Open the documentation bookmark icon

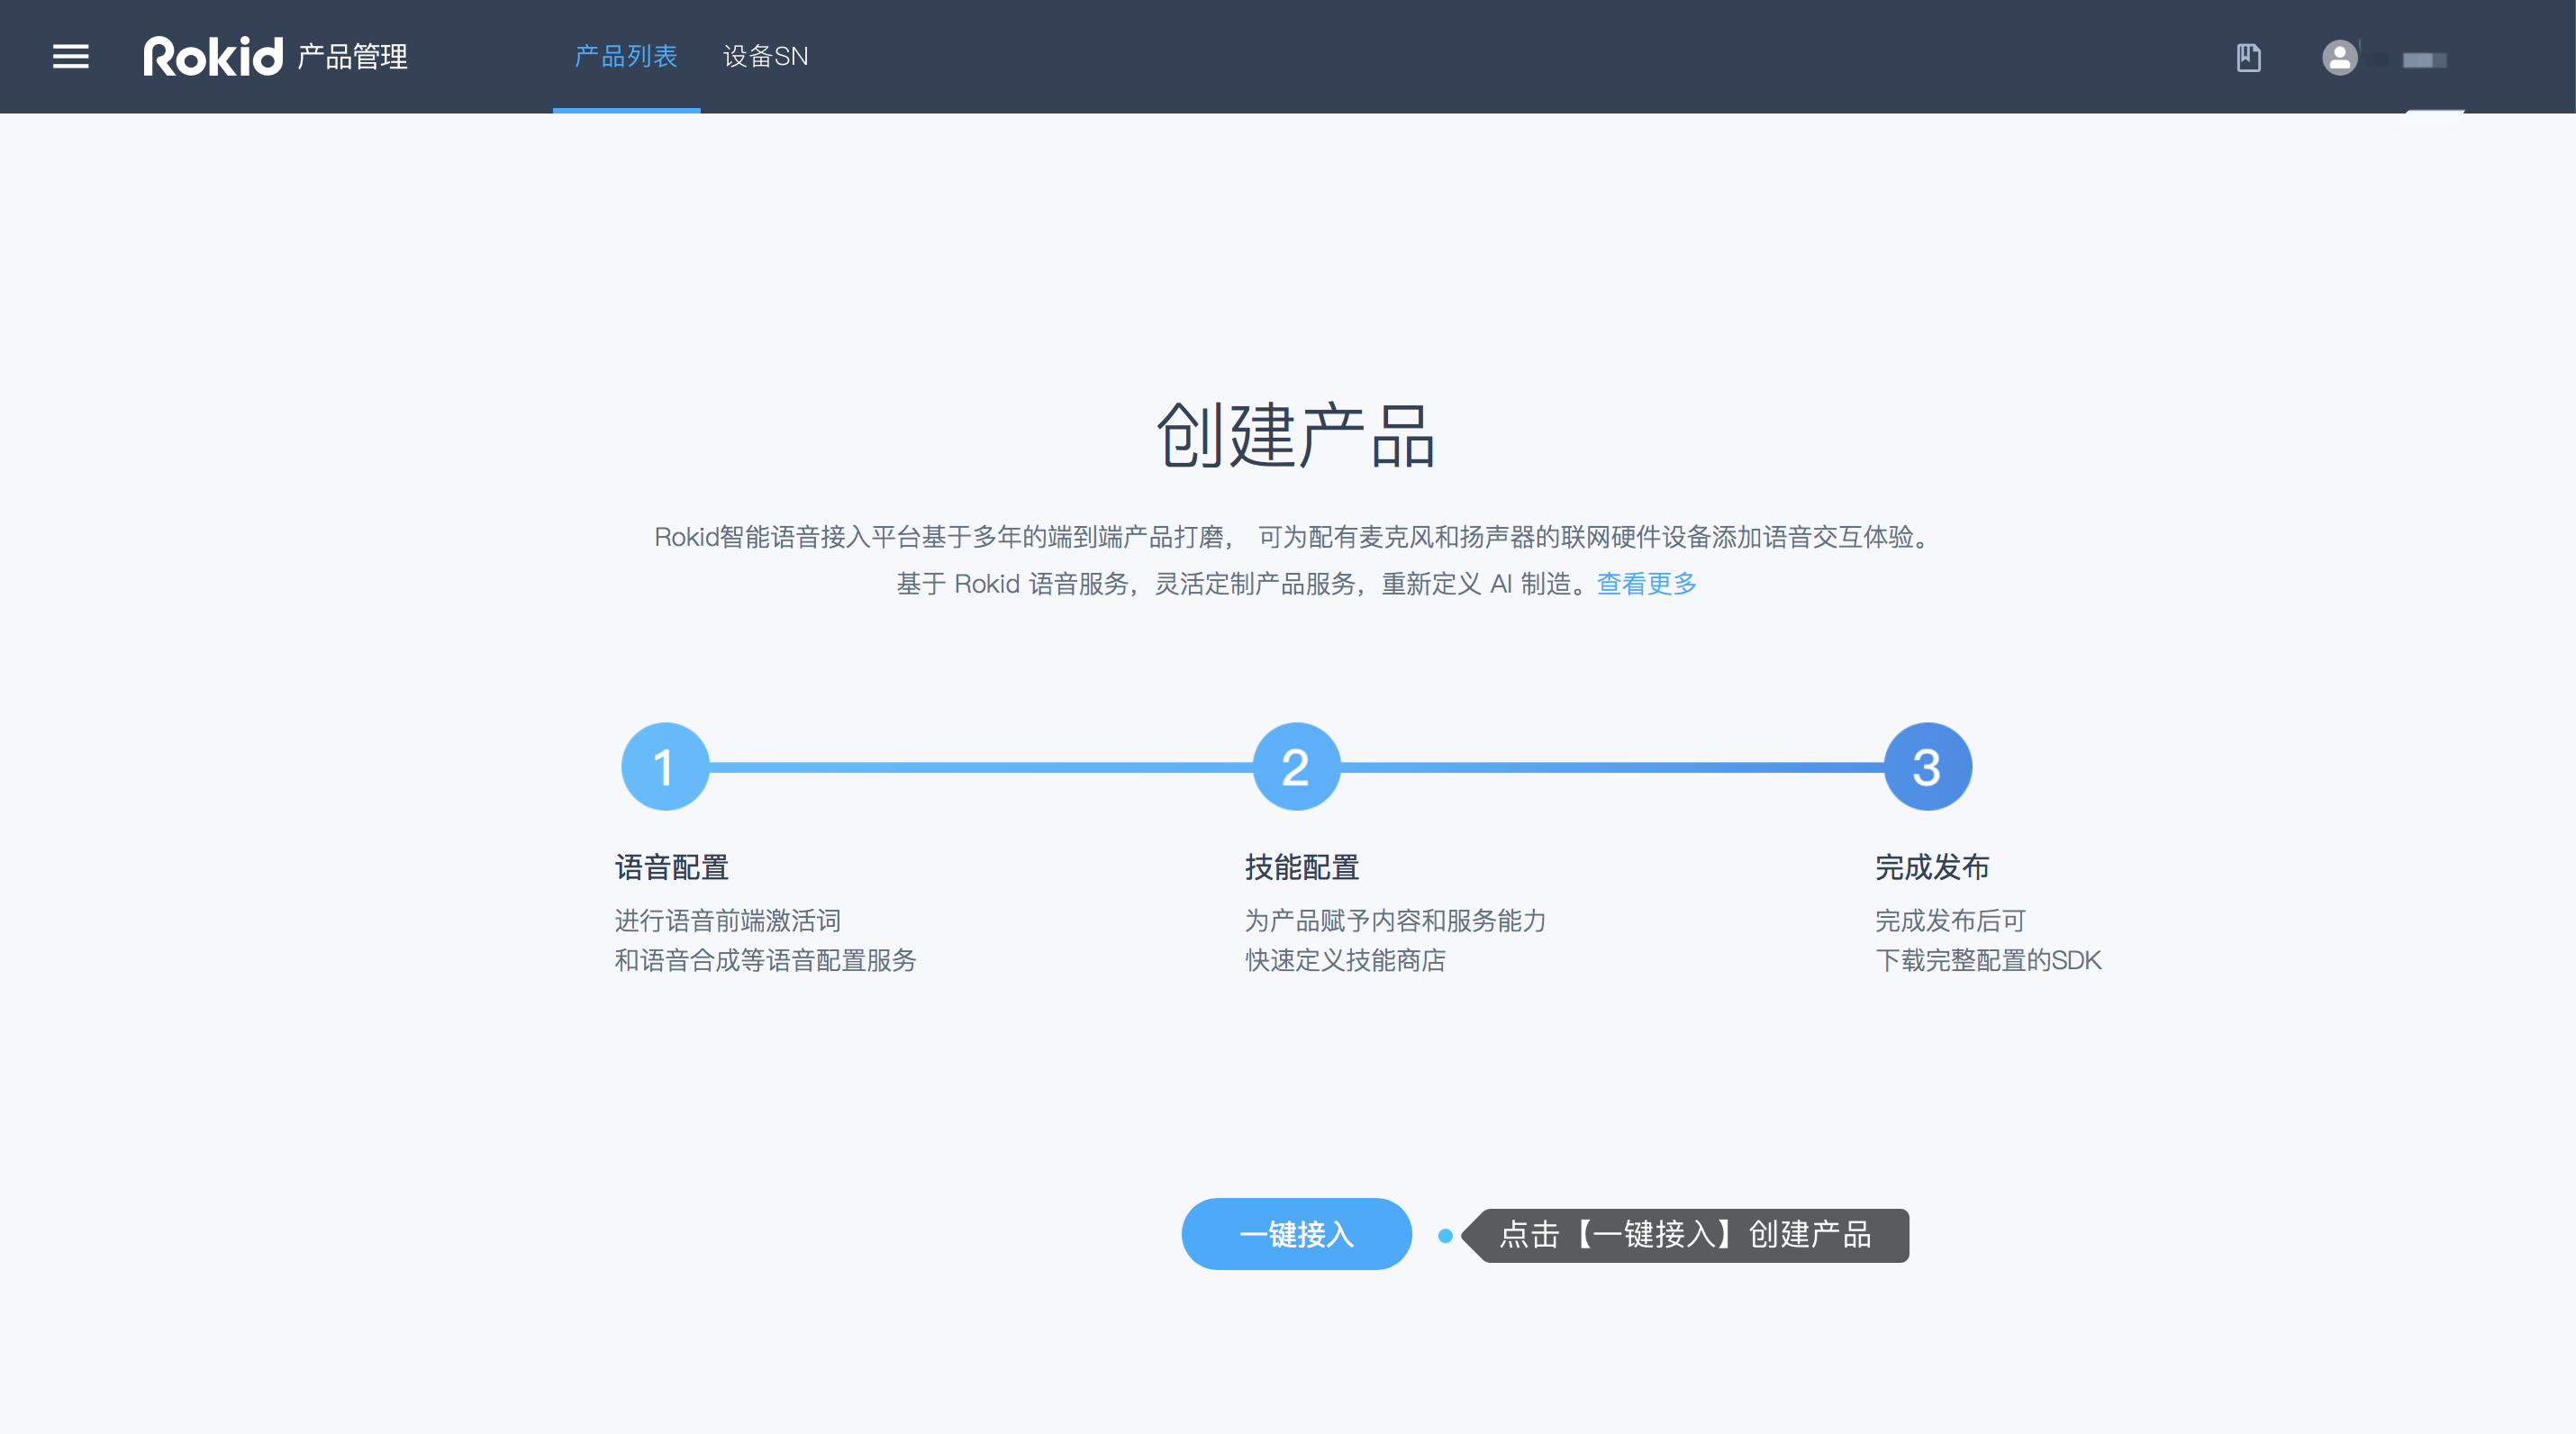coord(2248,57)
